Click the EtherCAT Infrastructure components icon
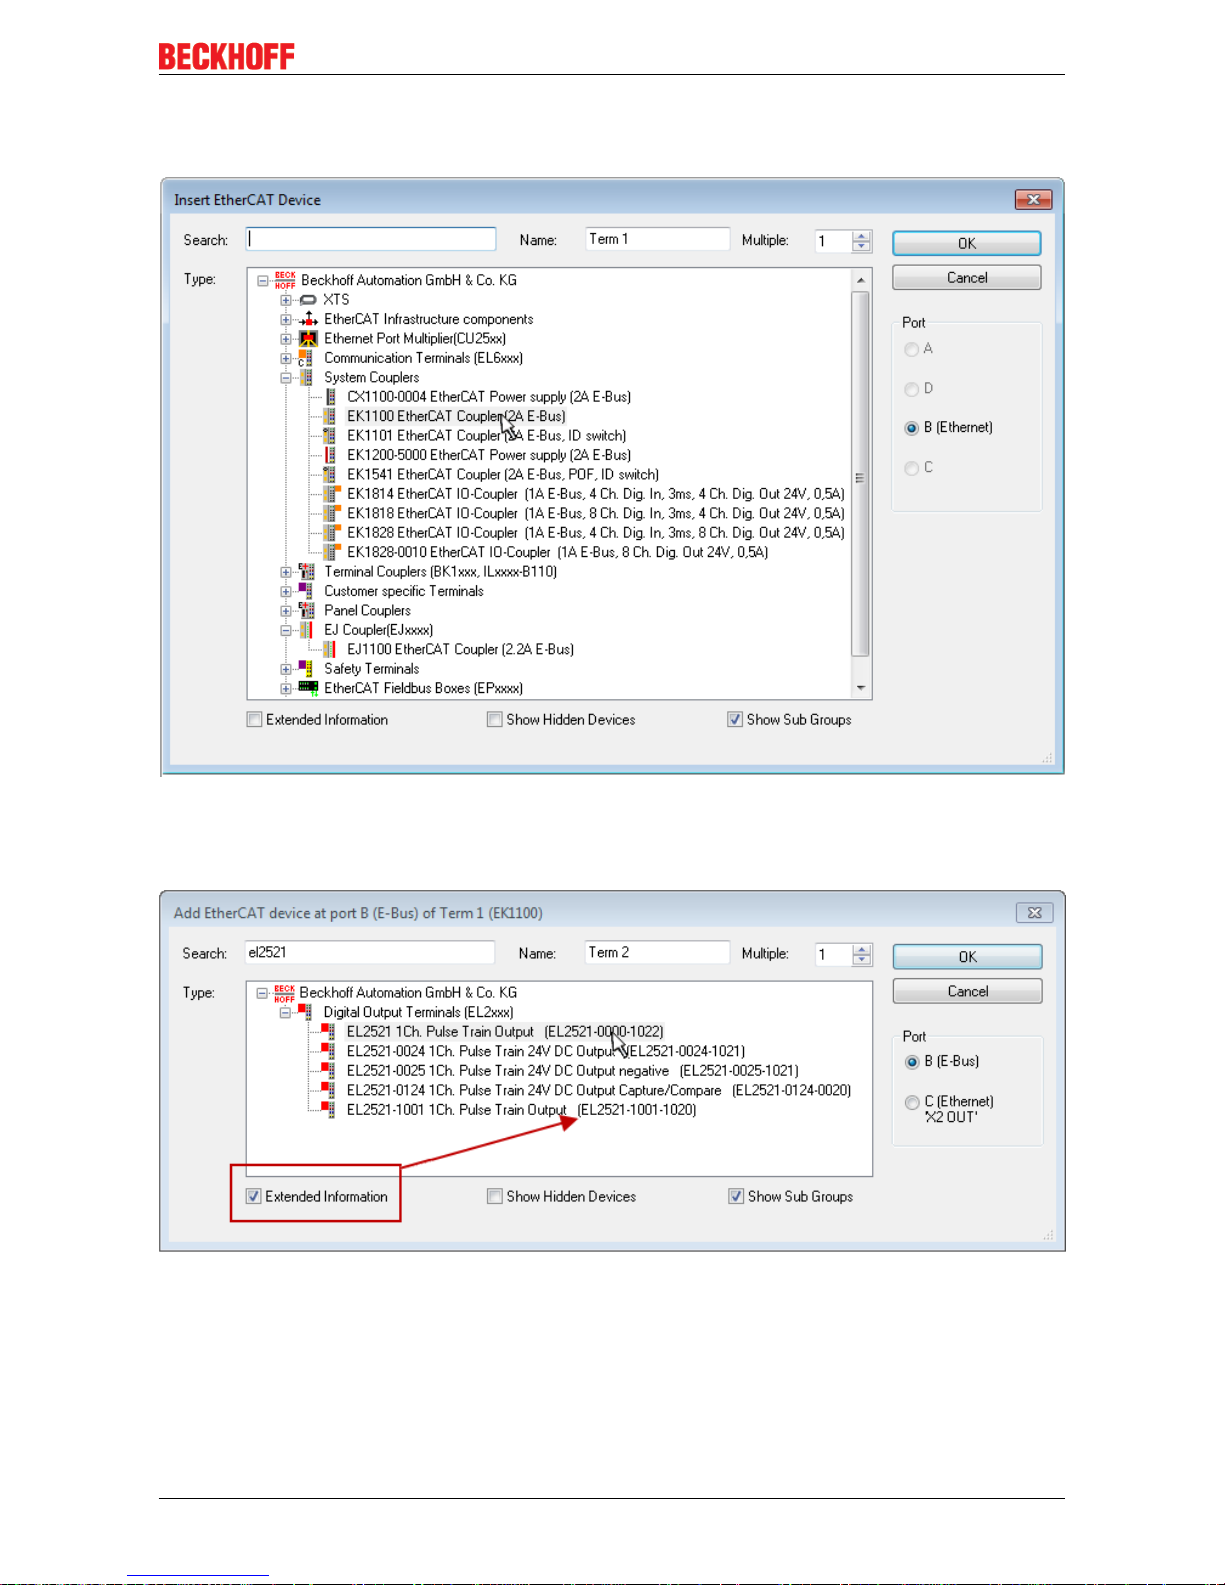1225x1585 pixels. click(308, 319)
